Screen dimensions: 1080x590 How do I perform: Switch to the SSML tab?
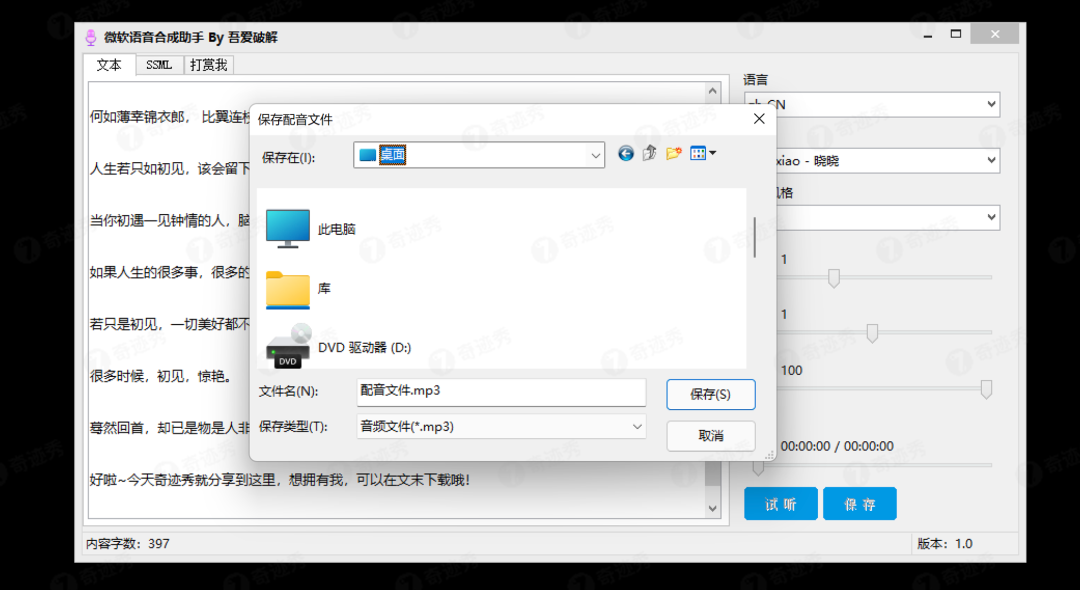coord(159,65)
